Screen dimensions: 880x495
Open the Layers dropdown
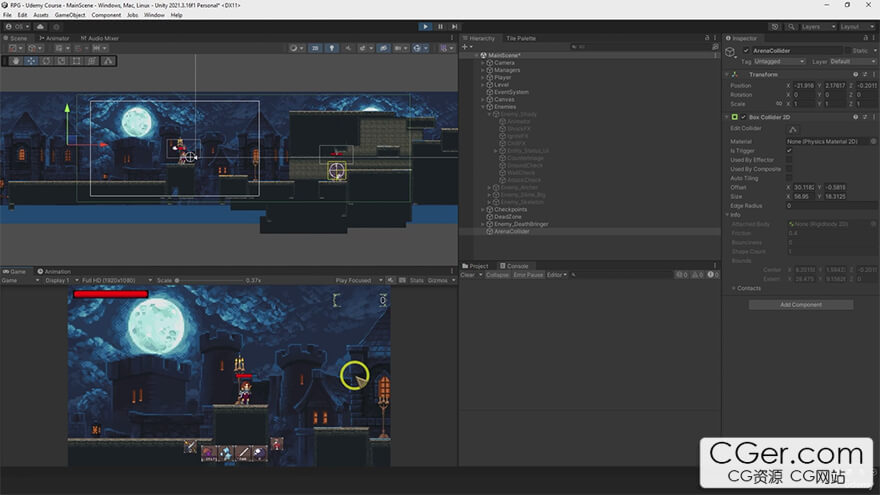(818, 26)
